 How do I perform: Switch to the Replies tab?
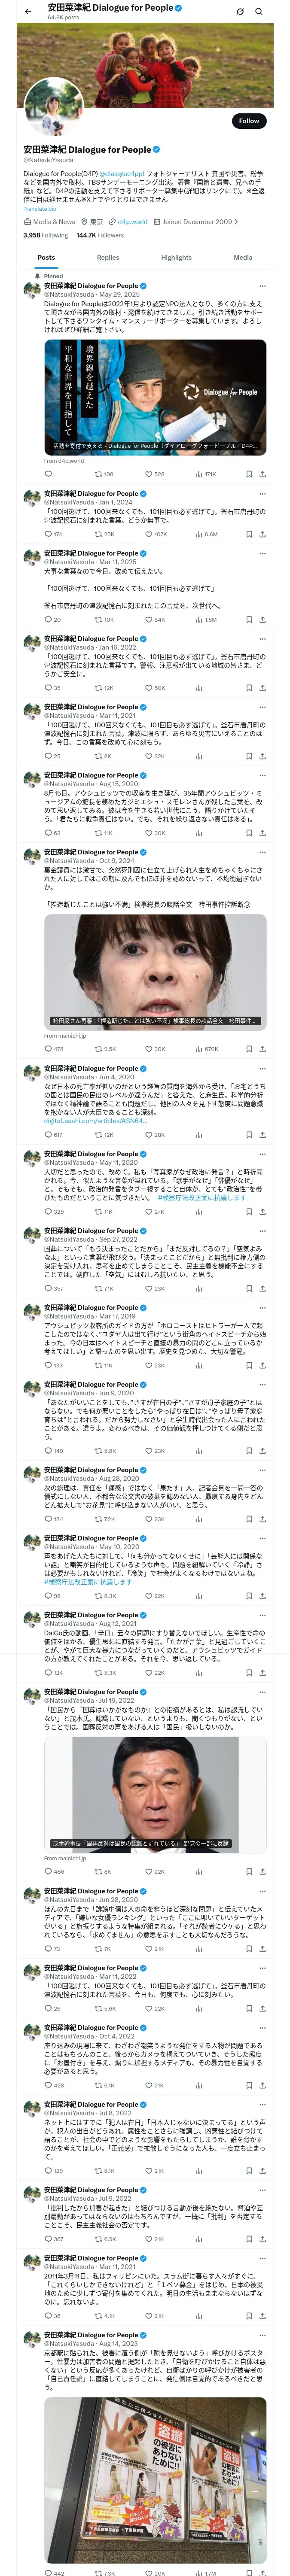coord(108,258)
